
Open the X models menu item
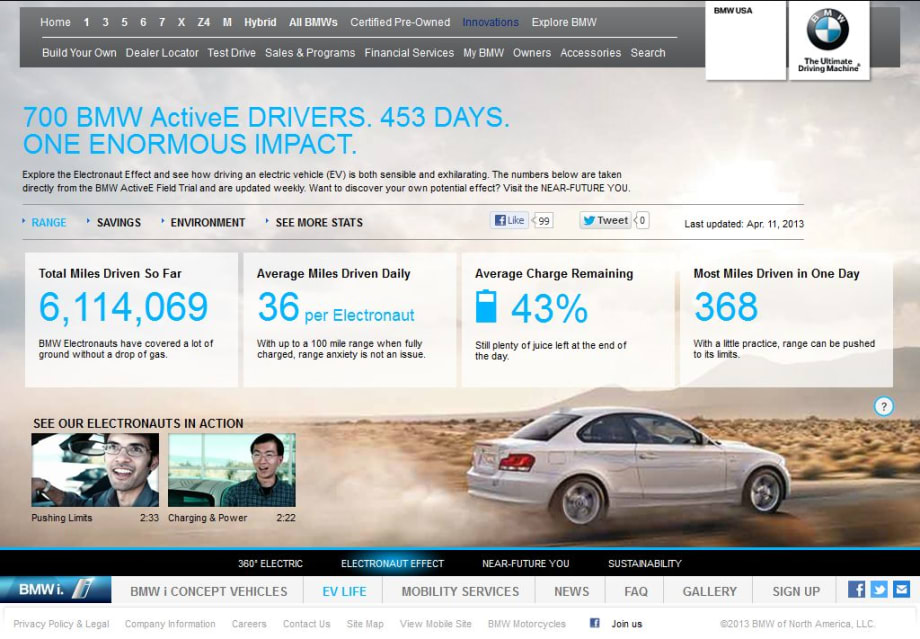(x=181, y=22)
